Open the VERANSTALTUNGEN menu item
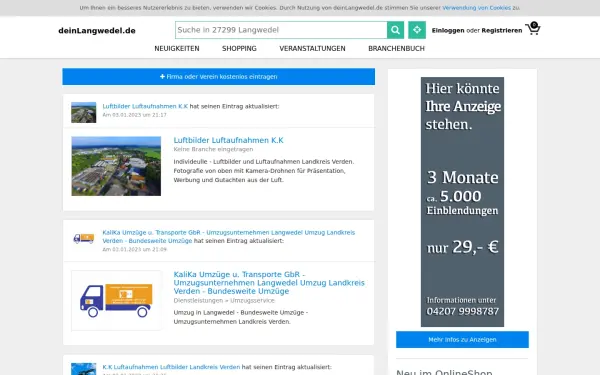The image size is (600, 375). coord(312,49)
